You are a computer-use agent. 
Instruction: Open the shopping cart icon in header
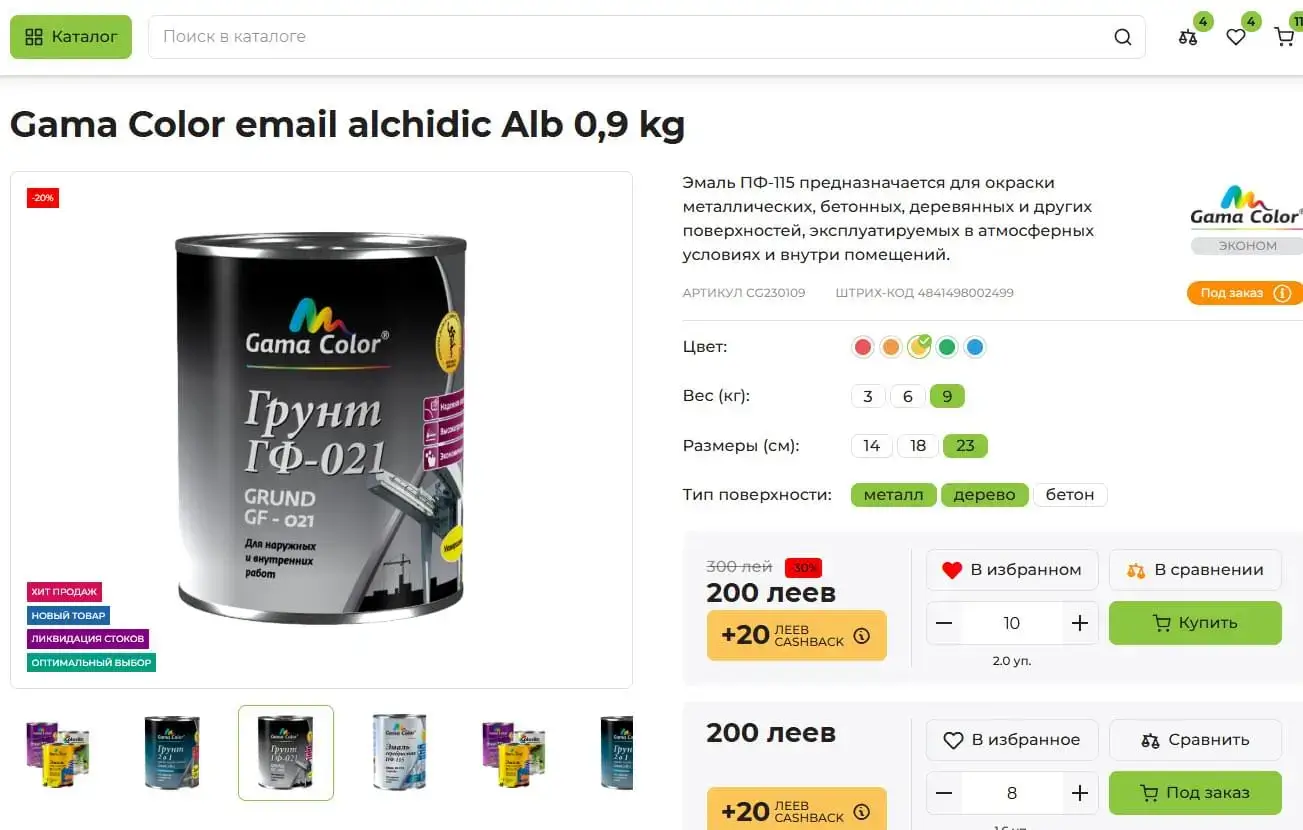click(x=1284, y=37)
